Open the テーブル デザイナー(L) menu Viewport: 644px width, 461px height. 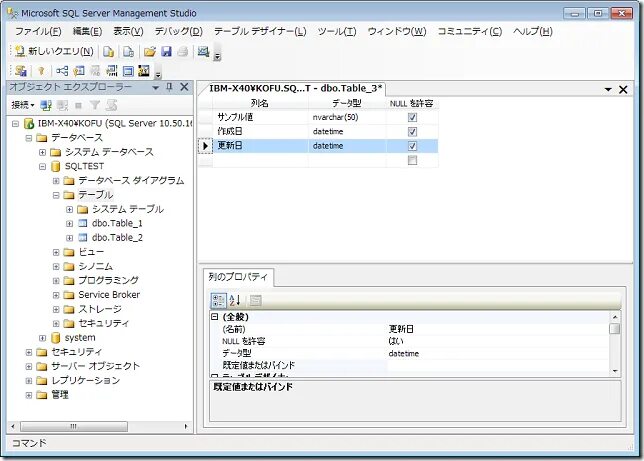coord(260,32)
